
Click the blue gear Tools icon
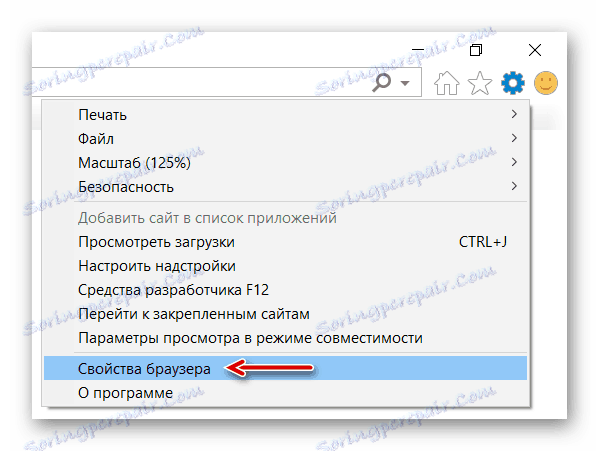513,83
